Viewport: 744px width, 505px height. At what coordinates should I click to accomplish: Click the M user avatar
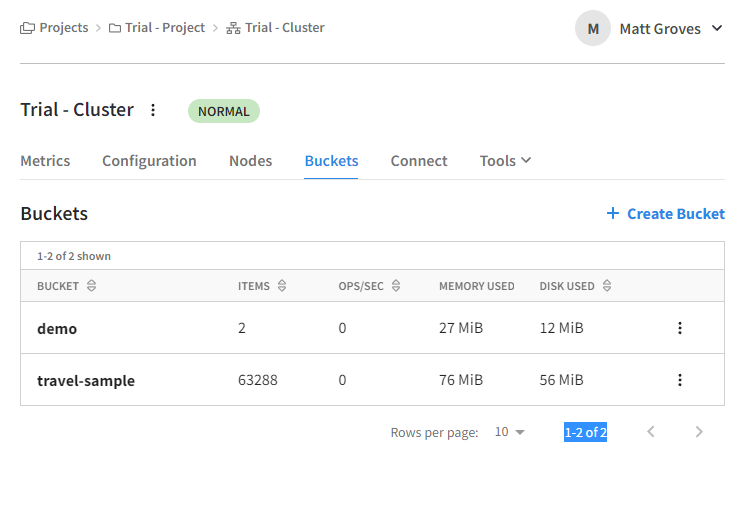(593, 28)
